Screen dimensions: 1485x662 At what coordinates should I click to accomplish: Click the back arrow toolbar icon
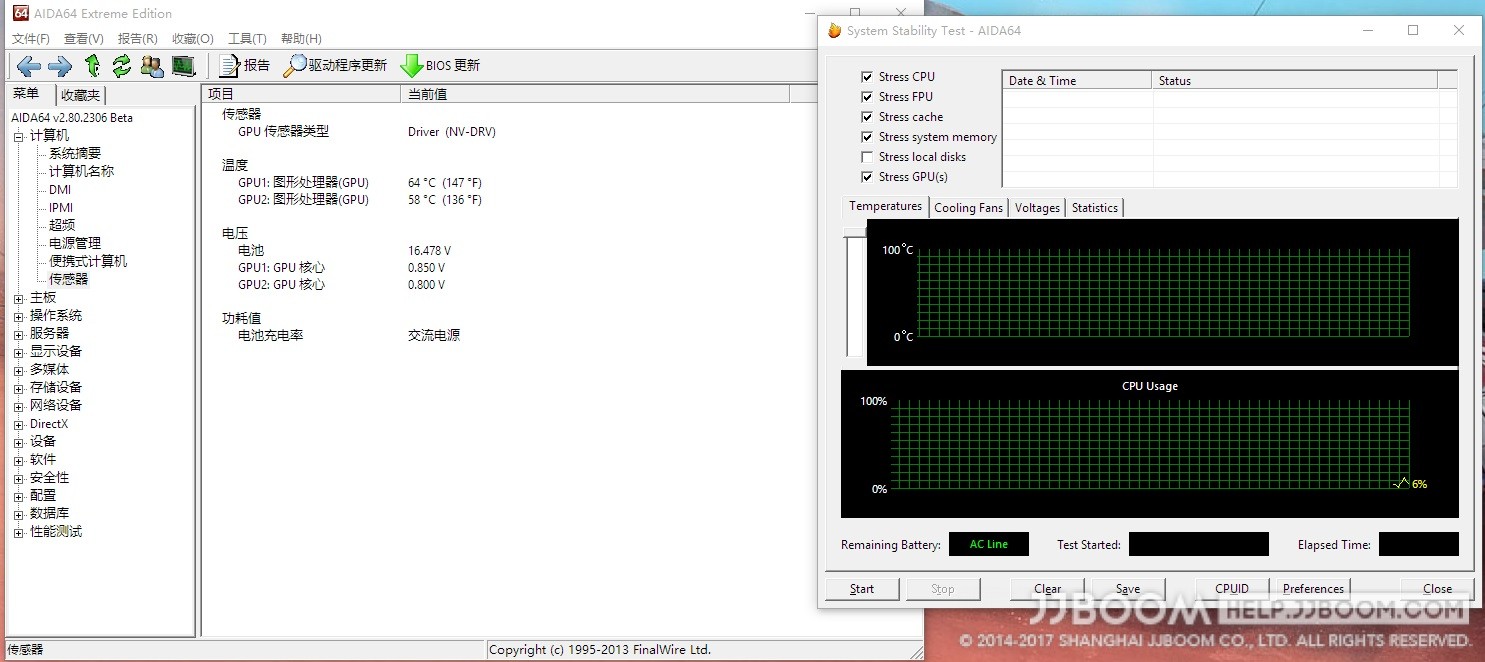click(x=28, y=66)
